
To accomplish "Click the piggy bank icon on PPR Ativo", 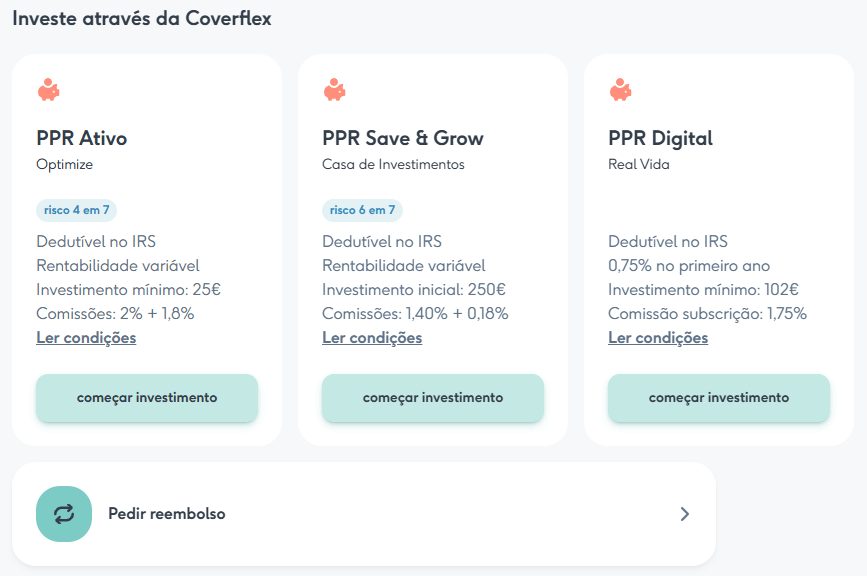I will tap(48, 90).
